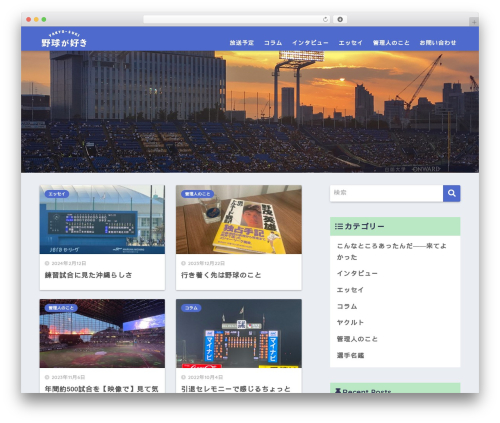Open 放送予定 menu item
Screen dimensions: 500x423
coord(242,43)
